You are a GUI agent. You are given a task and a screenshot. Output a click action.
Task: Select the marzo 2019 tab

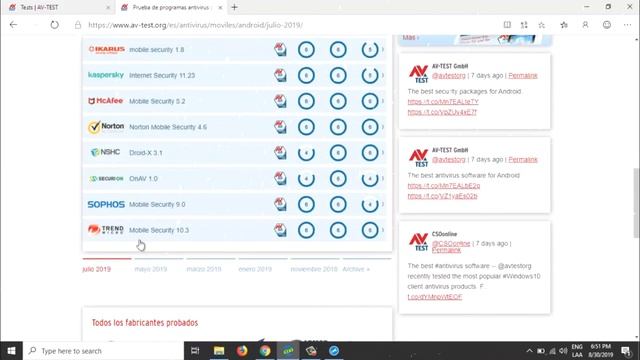[x=204, y=269]
